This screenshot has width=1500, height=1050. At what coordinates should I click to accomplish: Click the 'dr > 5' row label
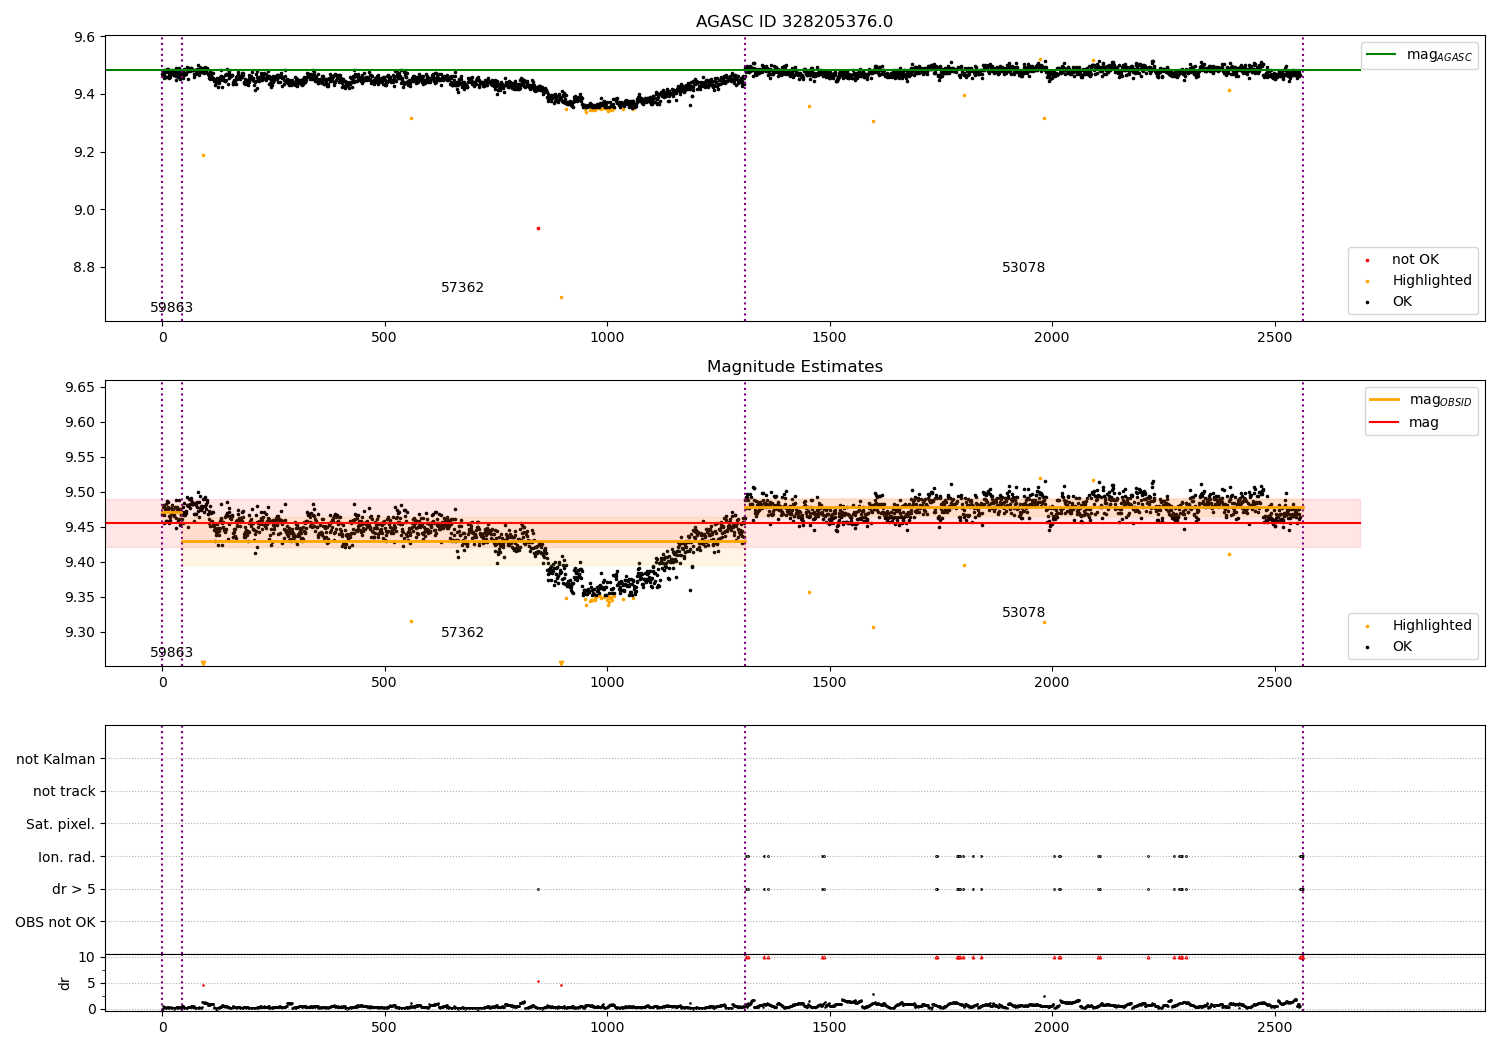pyautogui.click(x=74, y=890)
